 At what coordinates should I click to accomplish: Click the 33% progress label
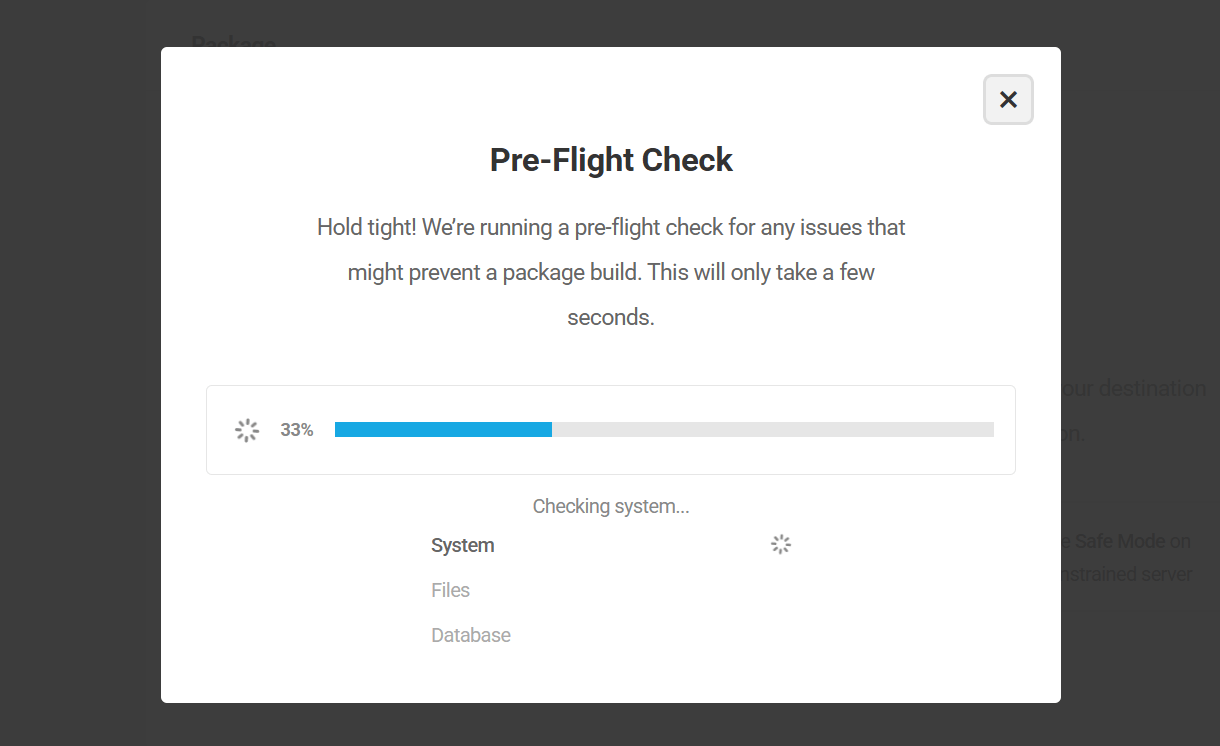pyautogui.click(x=296, y=429)
